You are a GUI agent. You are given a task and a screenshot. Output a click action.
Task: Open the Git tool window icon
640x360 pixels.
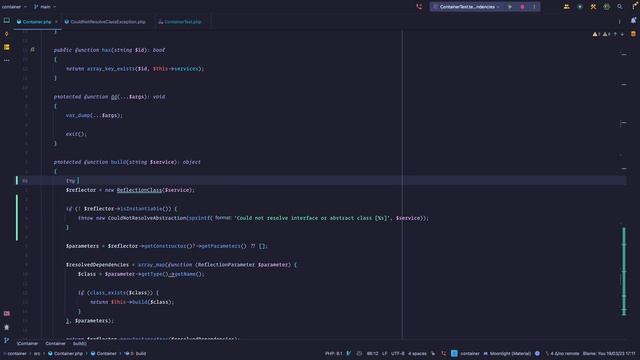(7, 340)
